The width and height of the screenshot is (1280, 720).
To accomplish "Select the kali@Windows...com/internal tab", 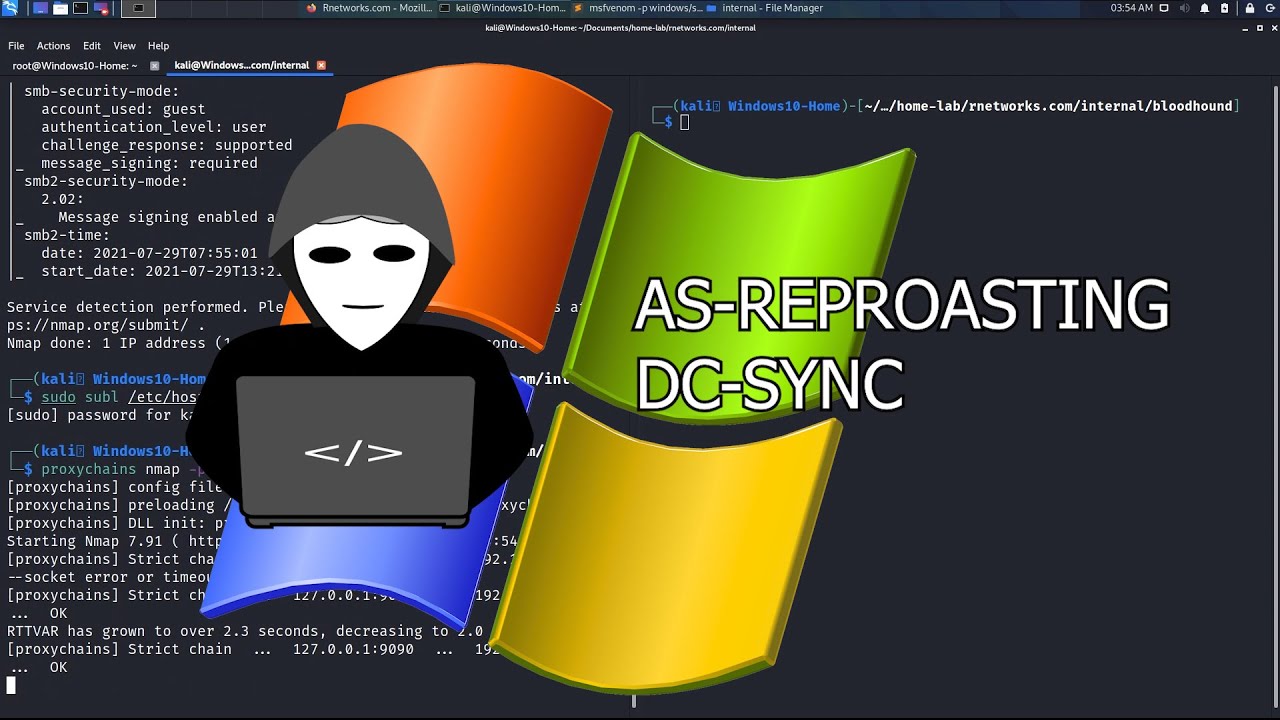I will pyautogui.click(x=241, y=65).
